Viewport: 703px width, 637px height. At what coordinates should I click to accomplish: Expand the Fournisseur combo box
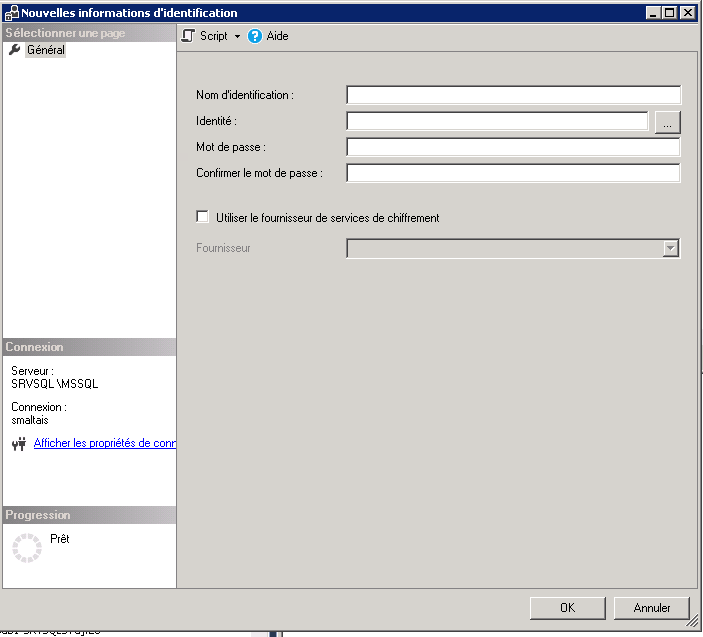(x=670, y=248)
